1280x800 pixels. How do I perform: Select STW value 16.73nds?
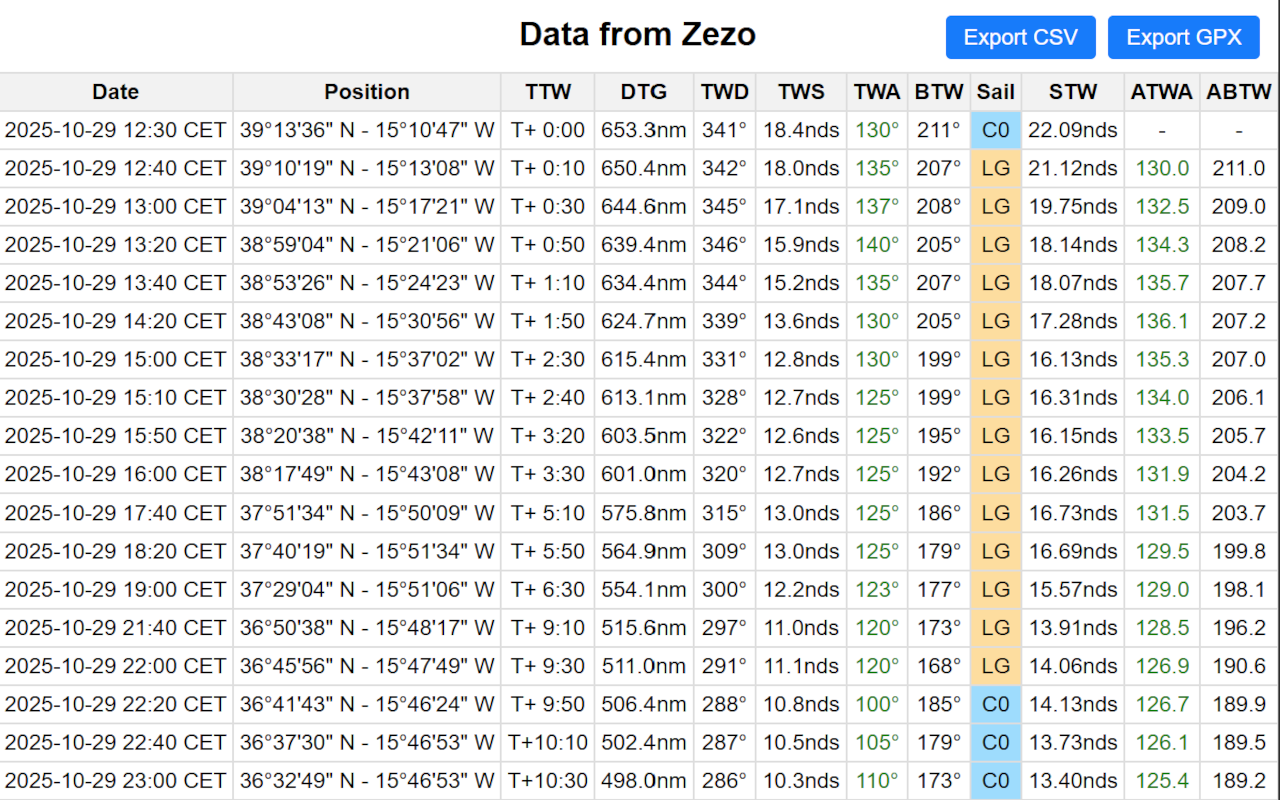click(1073, 513)
